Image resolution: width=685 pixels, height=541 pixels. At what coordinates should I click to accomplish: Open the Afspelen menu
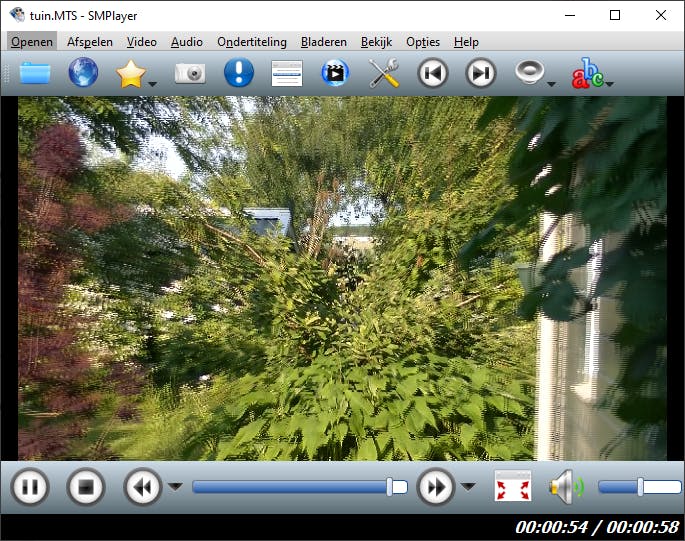pos(90,42)
